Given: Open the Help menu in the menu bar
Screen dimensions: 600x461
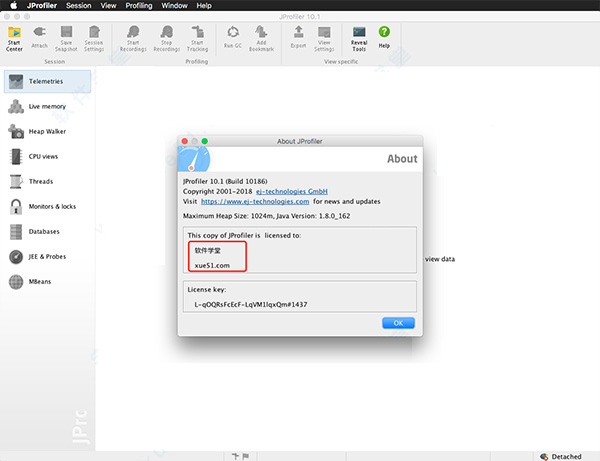Looking at the screenshot, I should [204, 5].
